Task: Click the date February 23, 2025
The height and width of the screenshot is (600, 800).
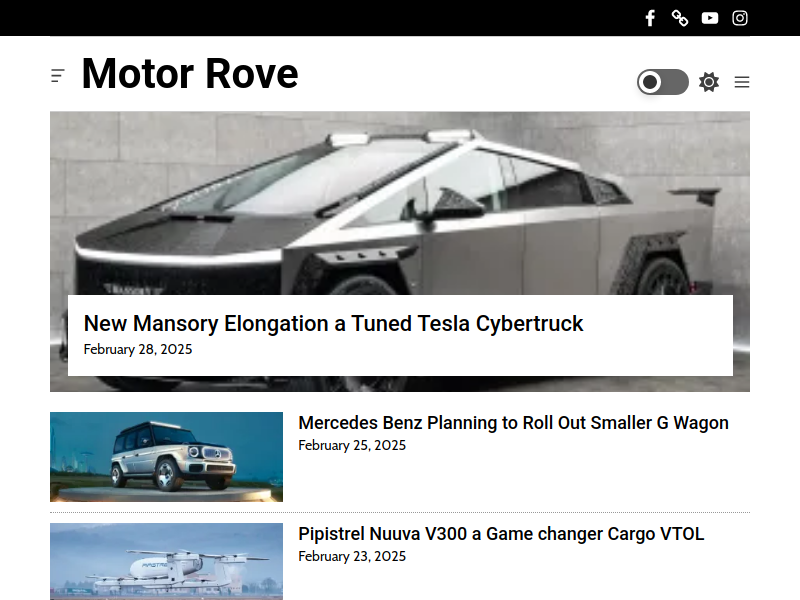Action: (x=352, y=556)
